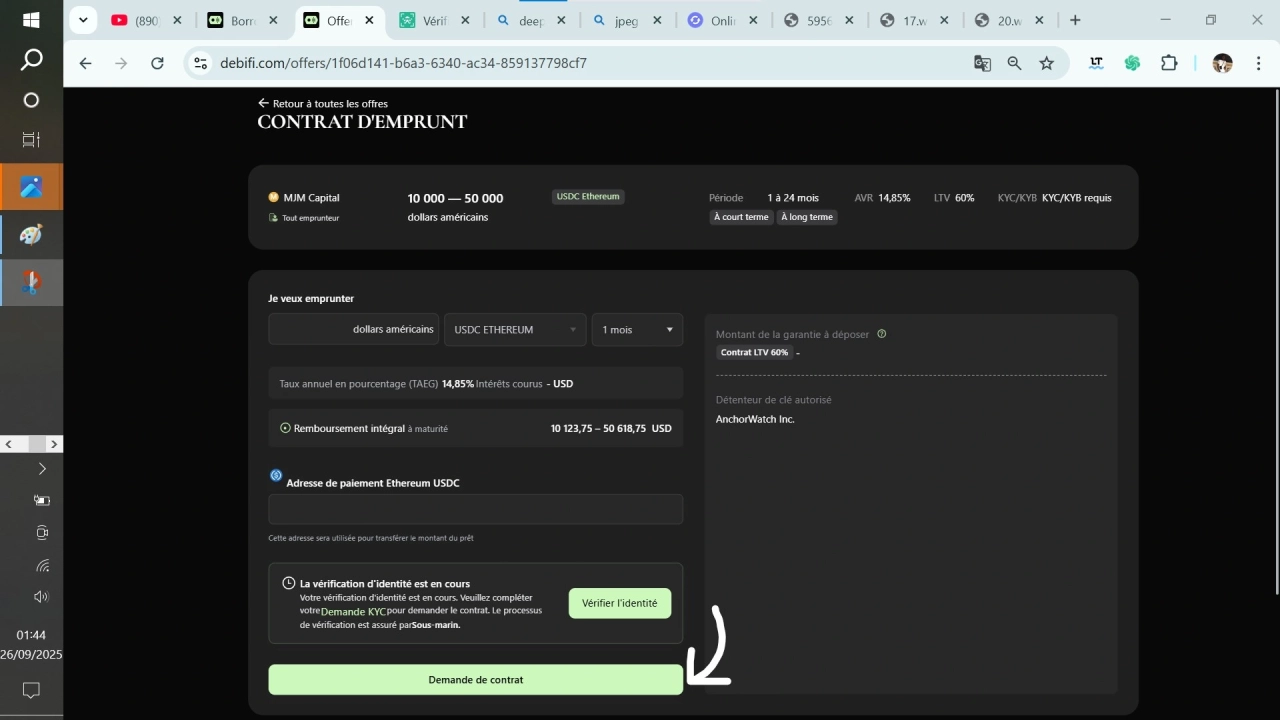Go back via Retour à toutes les offres
The image size is (1280, 720).
(x=323, y=103)
